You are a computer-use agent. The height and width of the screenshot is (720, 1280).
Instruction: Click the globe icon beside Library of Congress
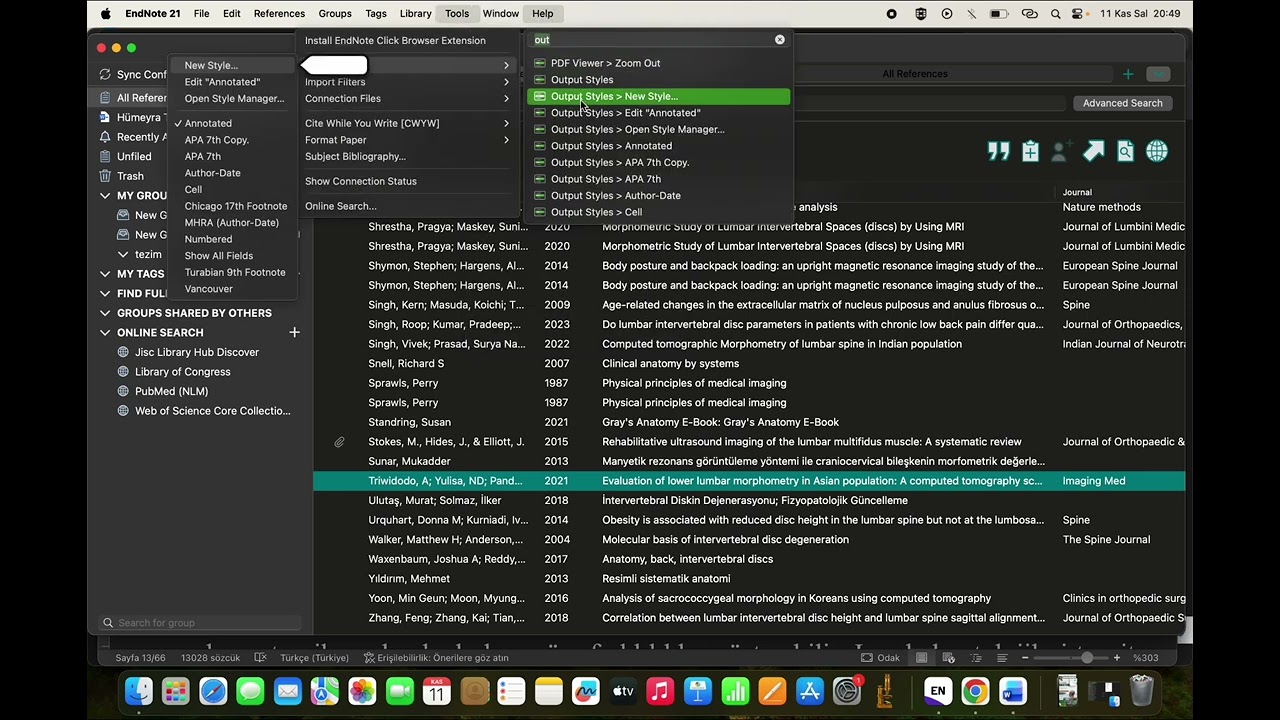point(123,372)
